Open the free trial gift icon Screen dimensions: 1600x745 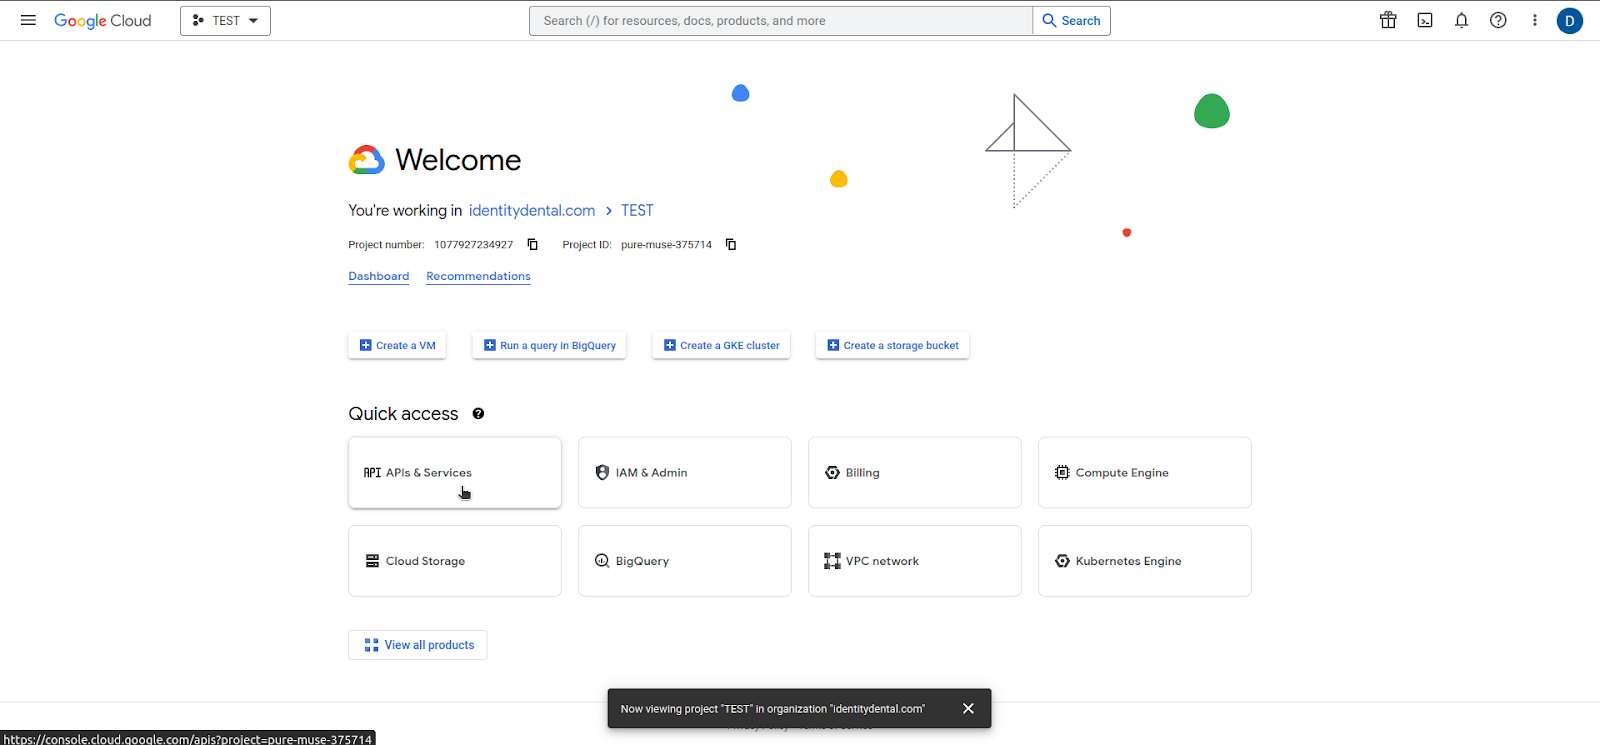[x=1388, y=20]
